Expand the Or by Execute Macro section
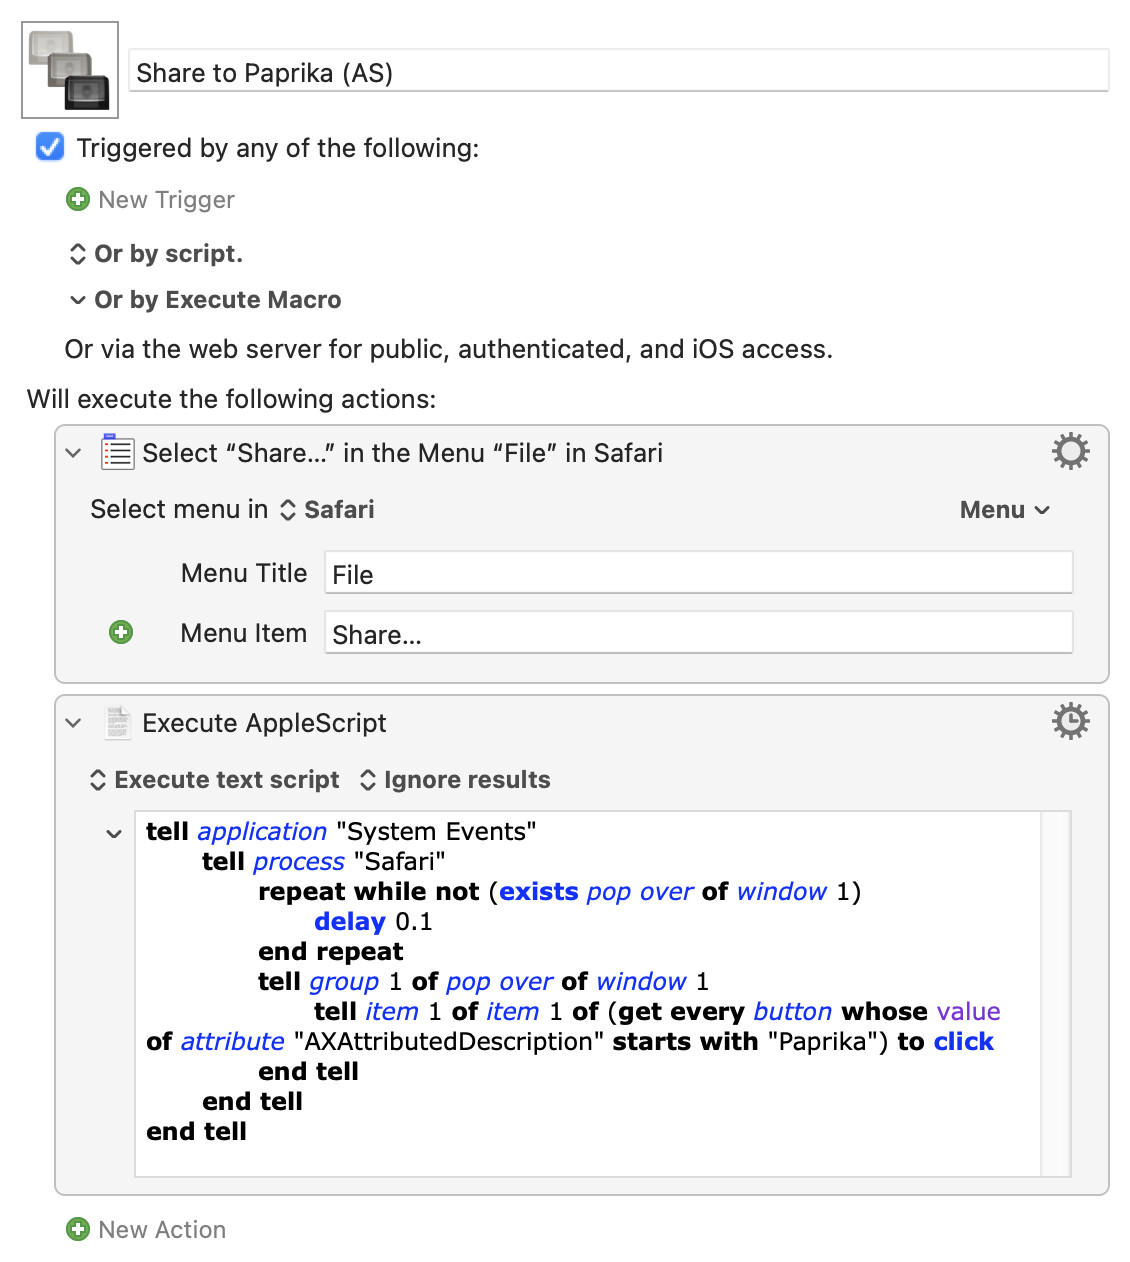The width and height of the screenshot is (1130, 1262). (78, 300)
